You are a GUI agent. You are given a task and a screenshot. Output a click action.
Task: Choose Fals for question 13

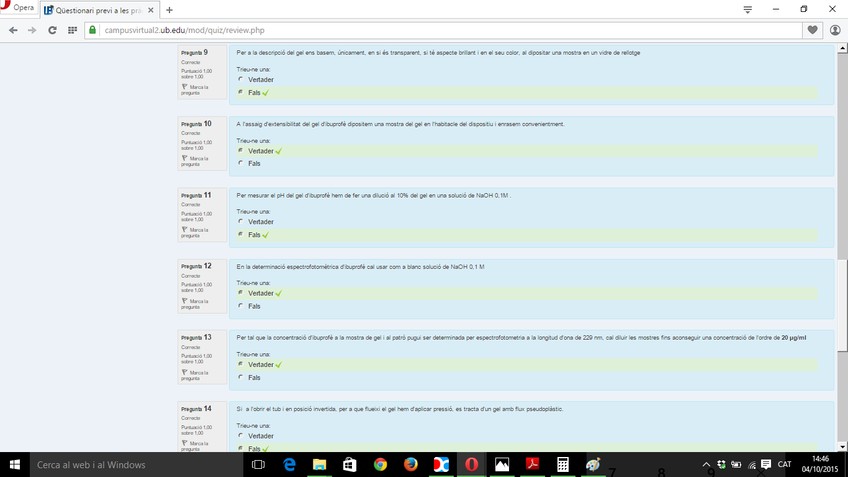point(241,377)
